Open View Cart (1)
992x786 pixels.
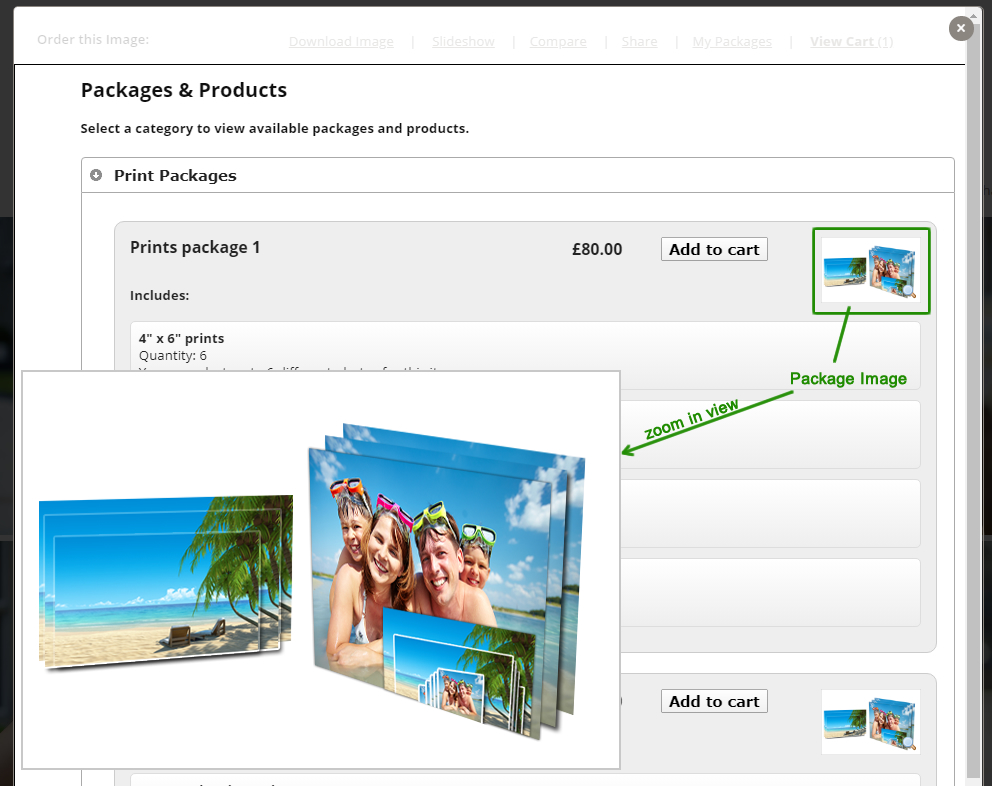[852, 42]
